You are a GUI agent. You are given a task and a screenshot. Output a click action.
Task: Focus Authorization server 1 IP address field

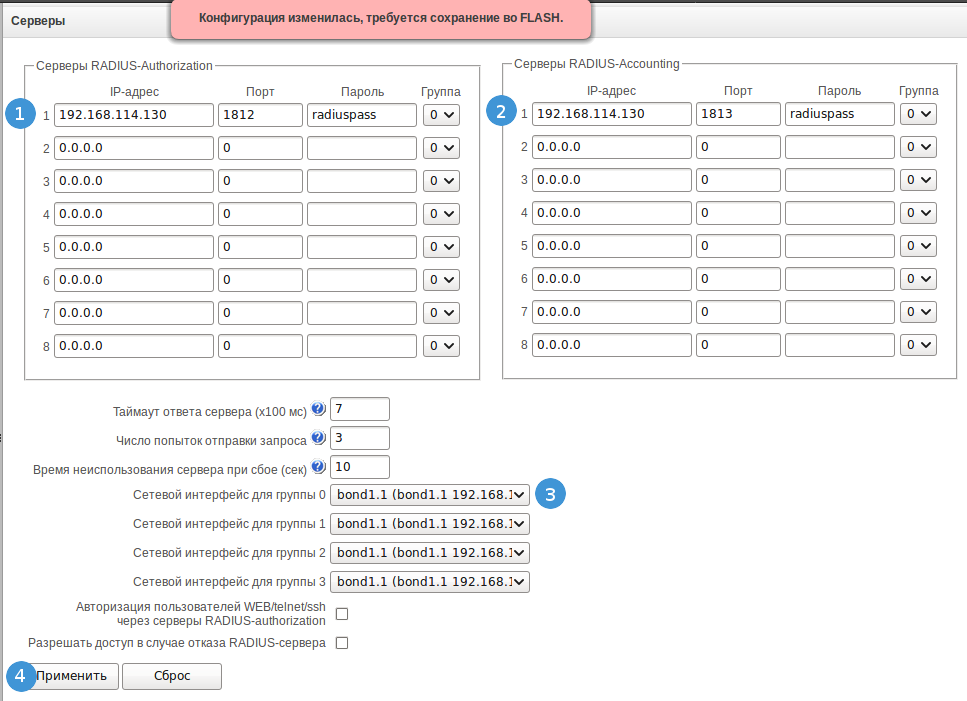point(134,115)
